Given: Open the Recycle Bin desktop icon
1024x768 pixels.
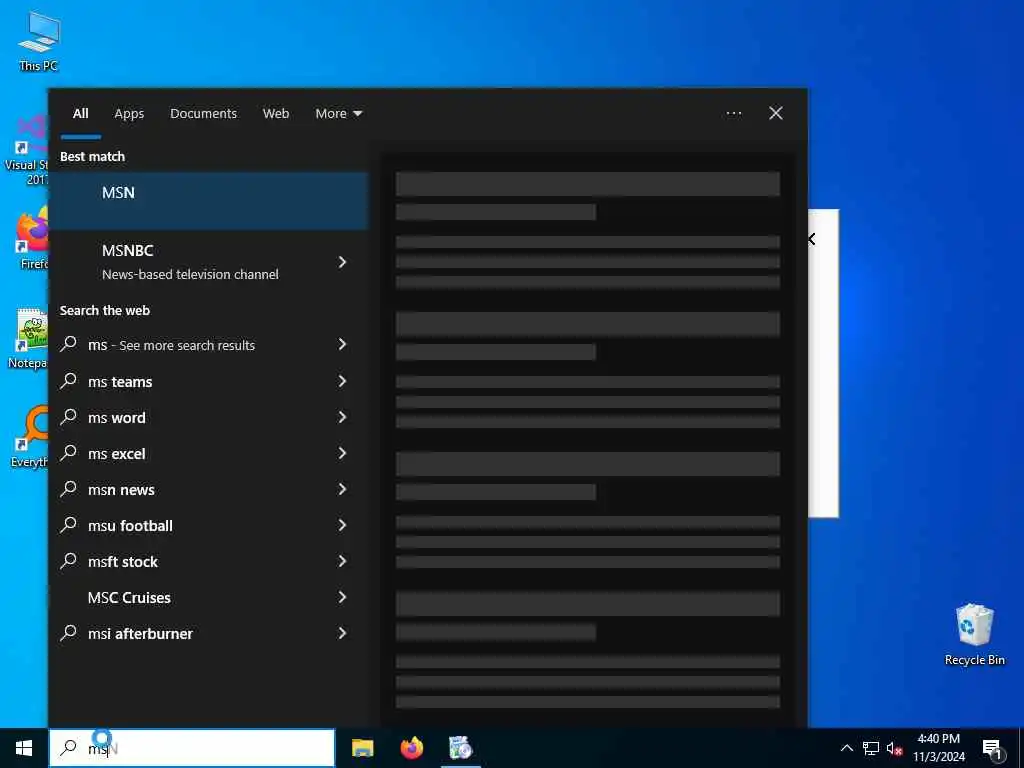Looking at the screenshot, I should pyautogui.click(x=974, y=634).
